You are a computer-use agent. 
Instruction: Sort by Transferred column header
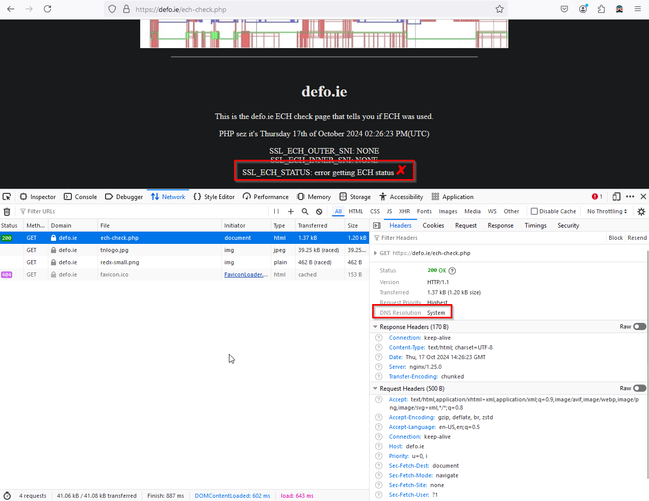click(x=320, y=226)
